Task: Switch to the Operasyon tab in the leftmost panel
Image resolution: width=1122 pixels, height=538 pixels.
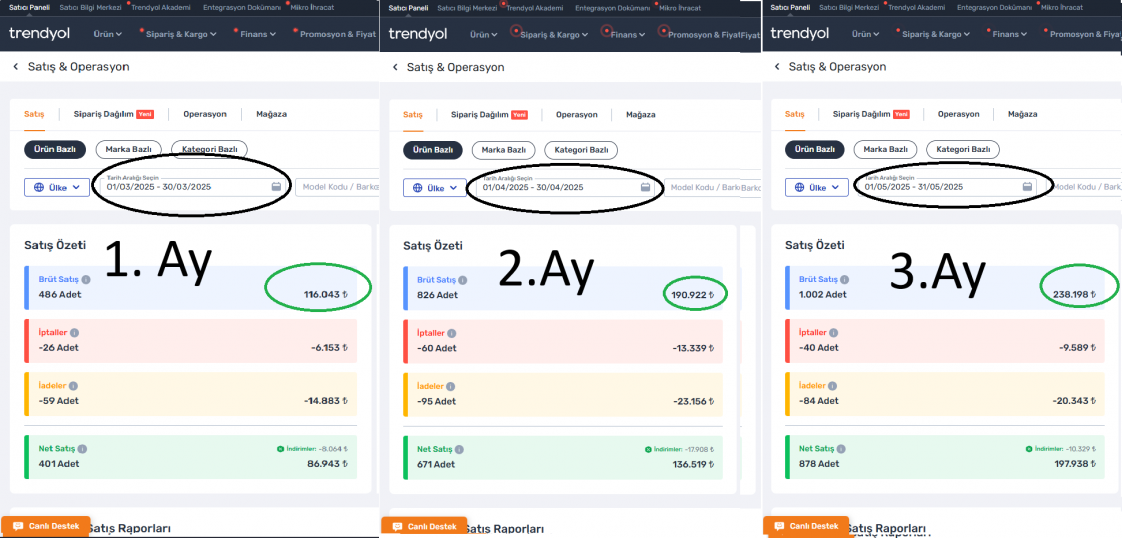Action: click(204, 114)
